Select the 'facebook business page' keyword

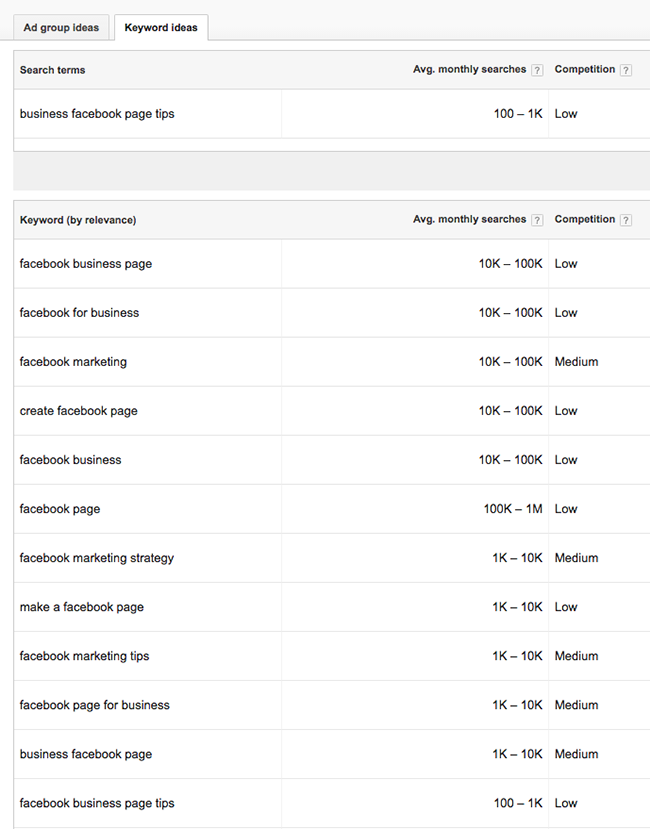point(86,264)
